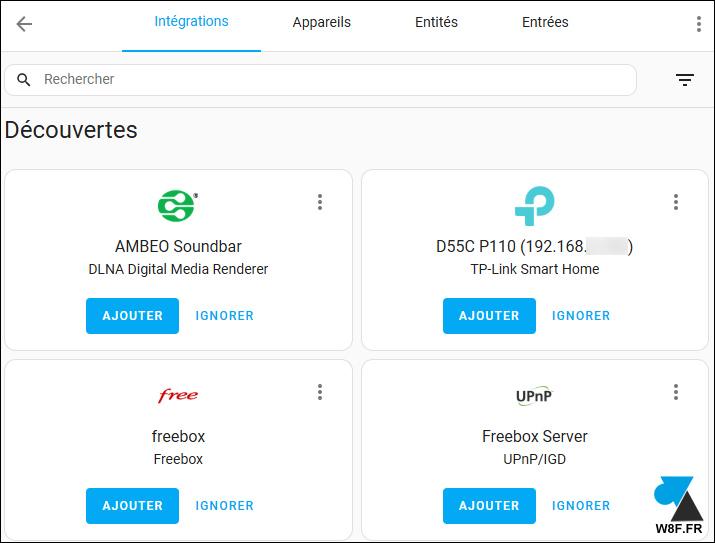Open the top-right overflow menu
The height and width of the screenshot is (543, 715).
point(699,24)
